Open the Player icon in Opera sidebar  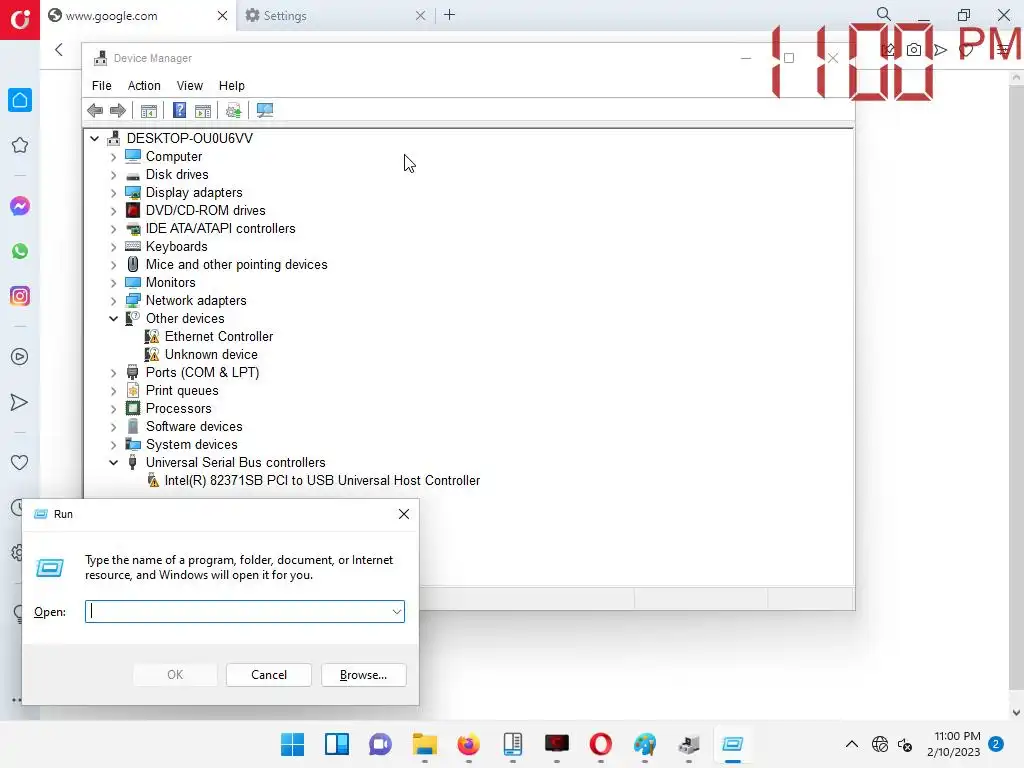click(x=20, y=357)
